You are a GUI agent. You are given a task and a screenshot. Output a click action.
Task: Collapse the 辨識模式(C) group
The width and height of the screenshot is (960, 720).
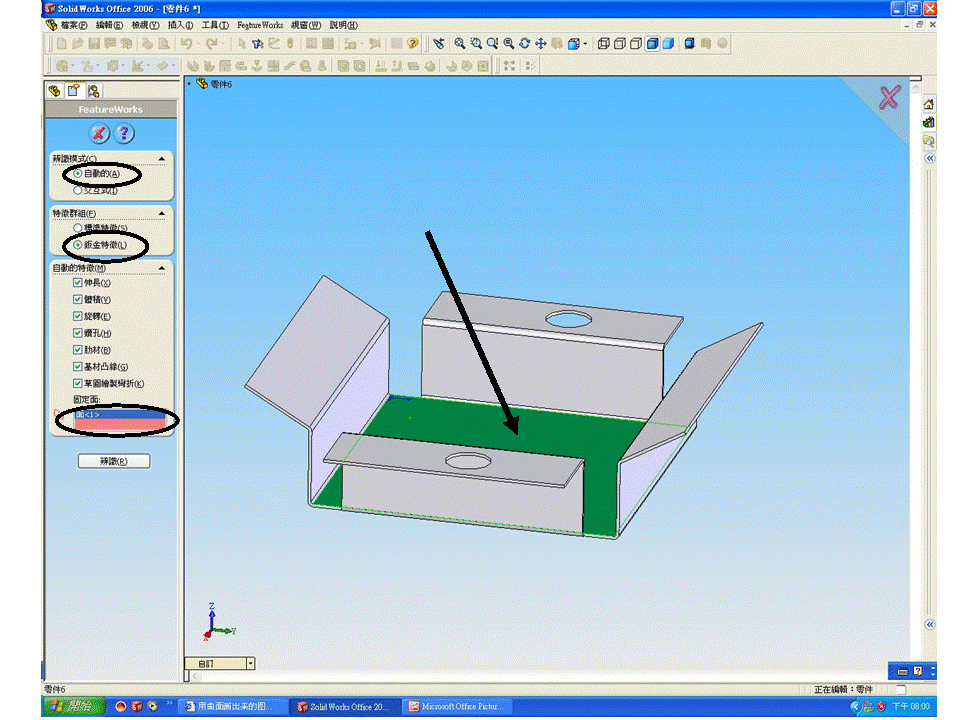click(x=162, y=159)
